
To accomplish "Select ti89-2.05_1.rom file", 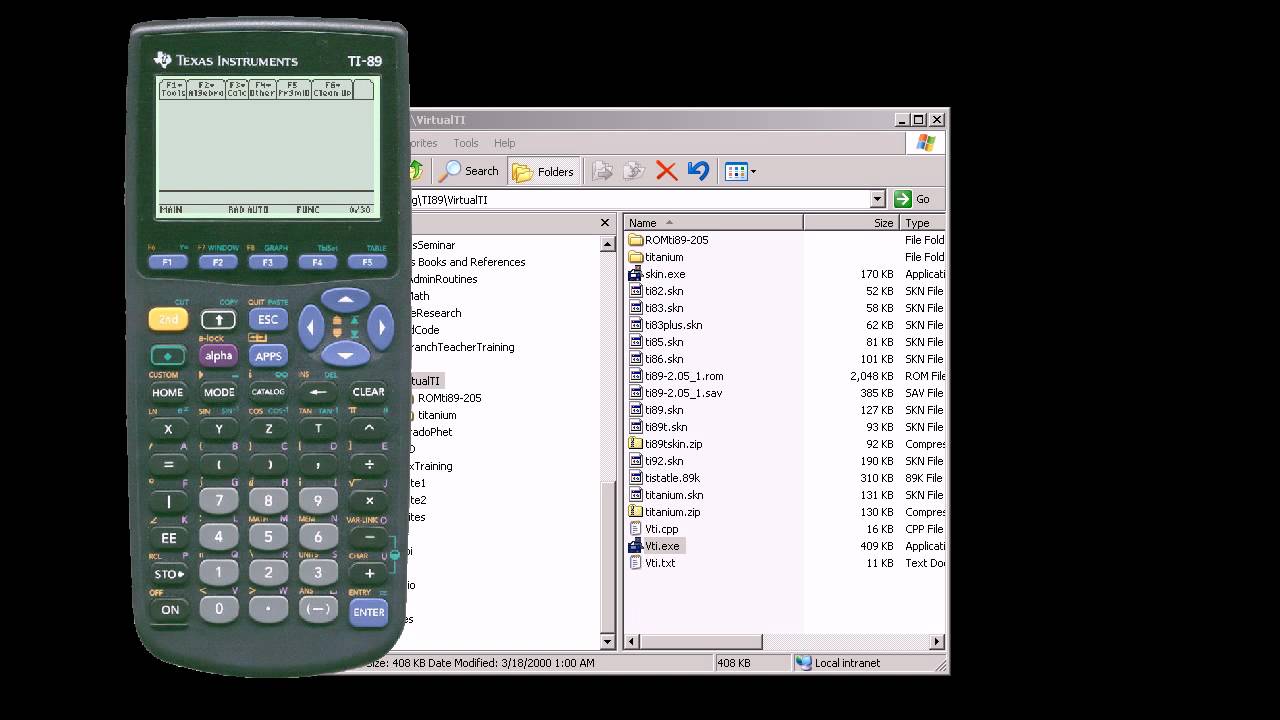I will click(676, 376).
